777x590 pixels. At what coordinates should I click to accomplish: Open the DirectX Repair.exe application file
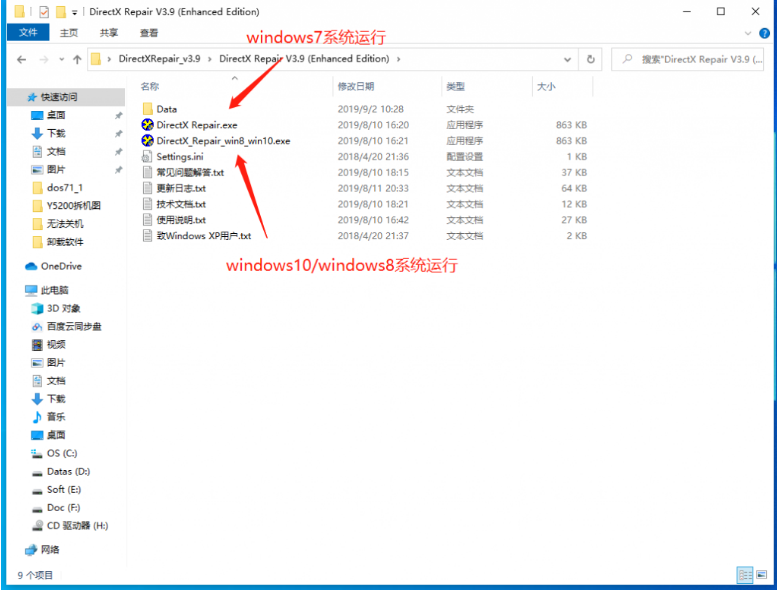tap(196, 125)
